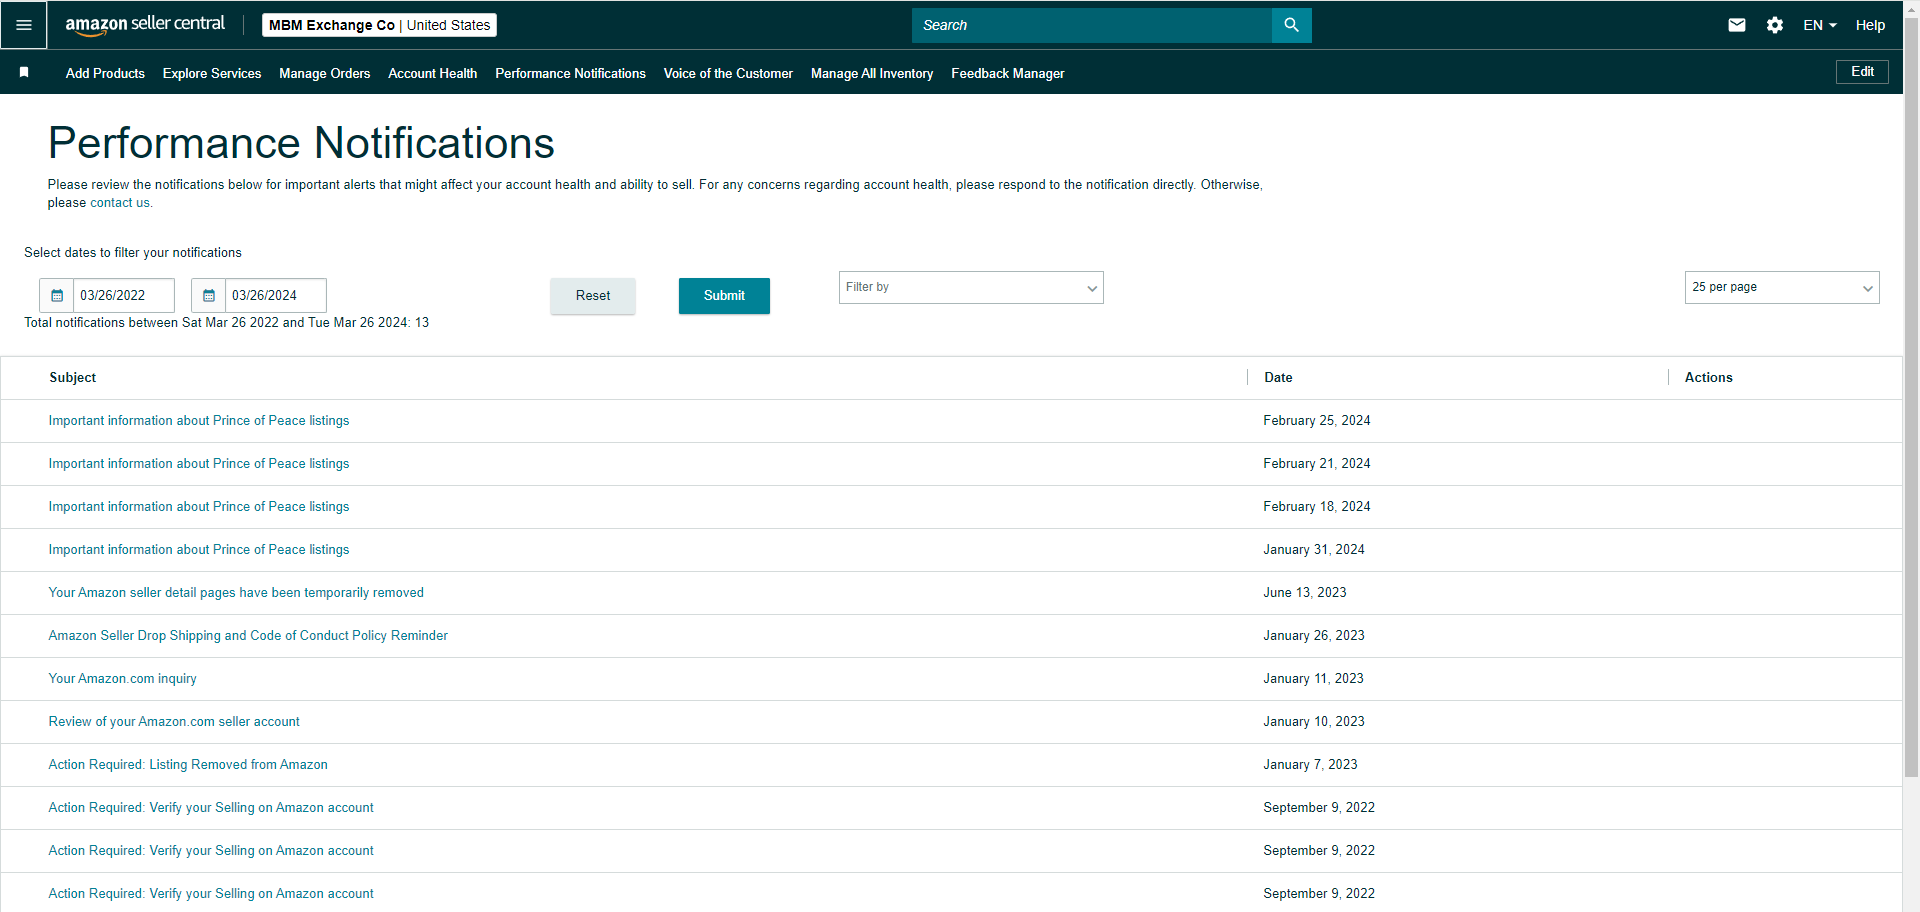Screen dimensions: 1920x912
Task: Go to Manage Orders
Action: tap(325, 73)
